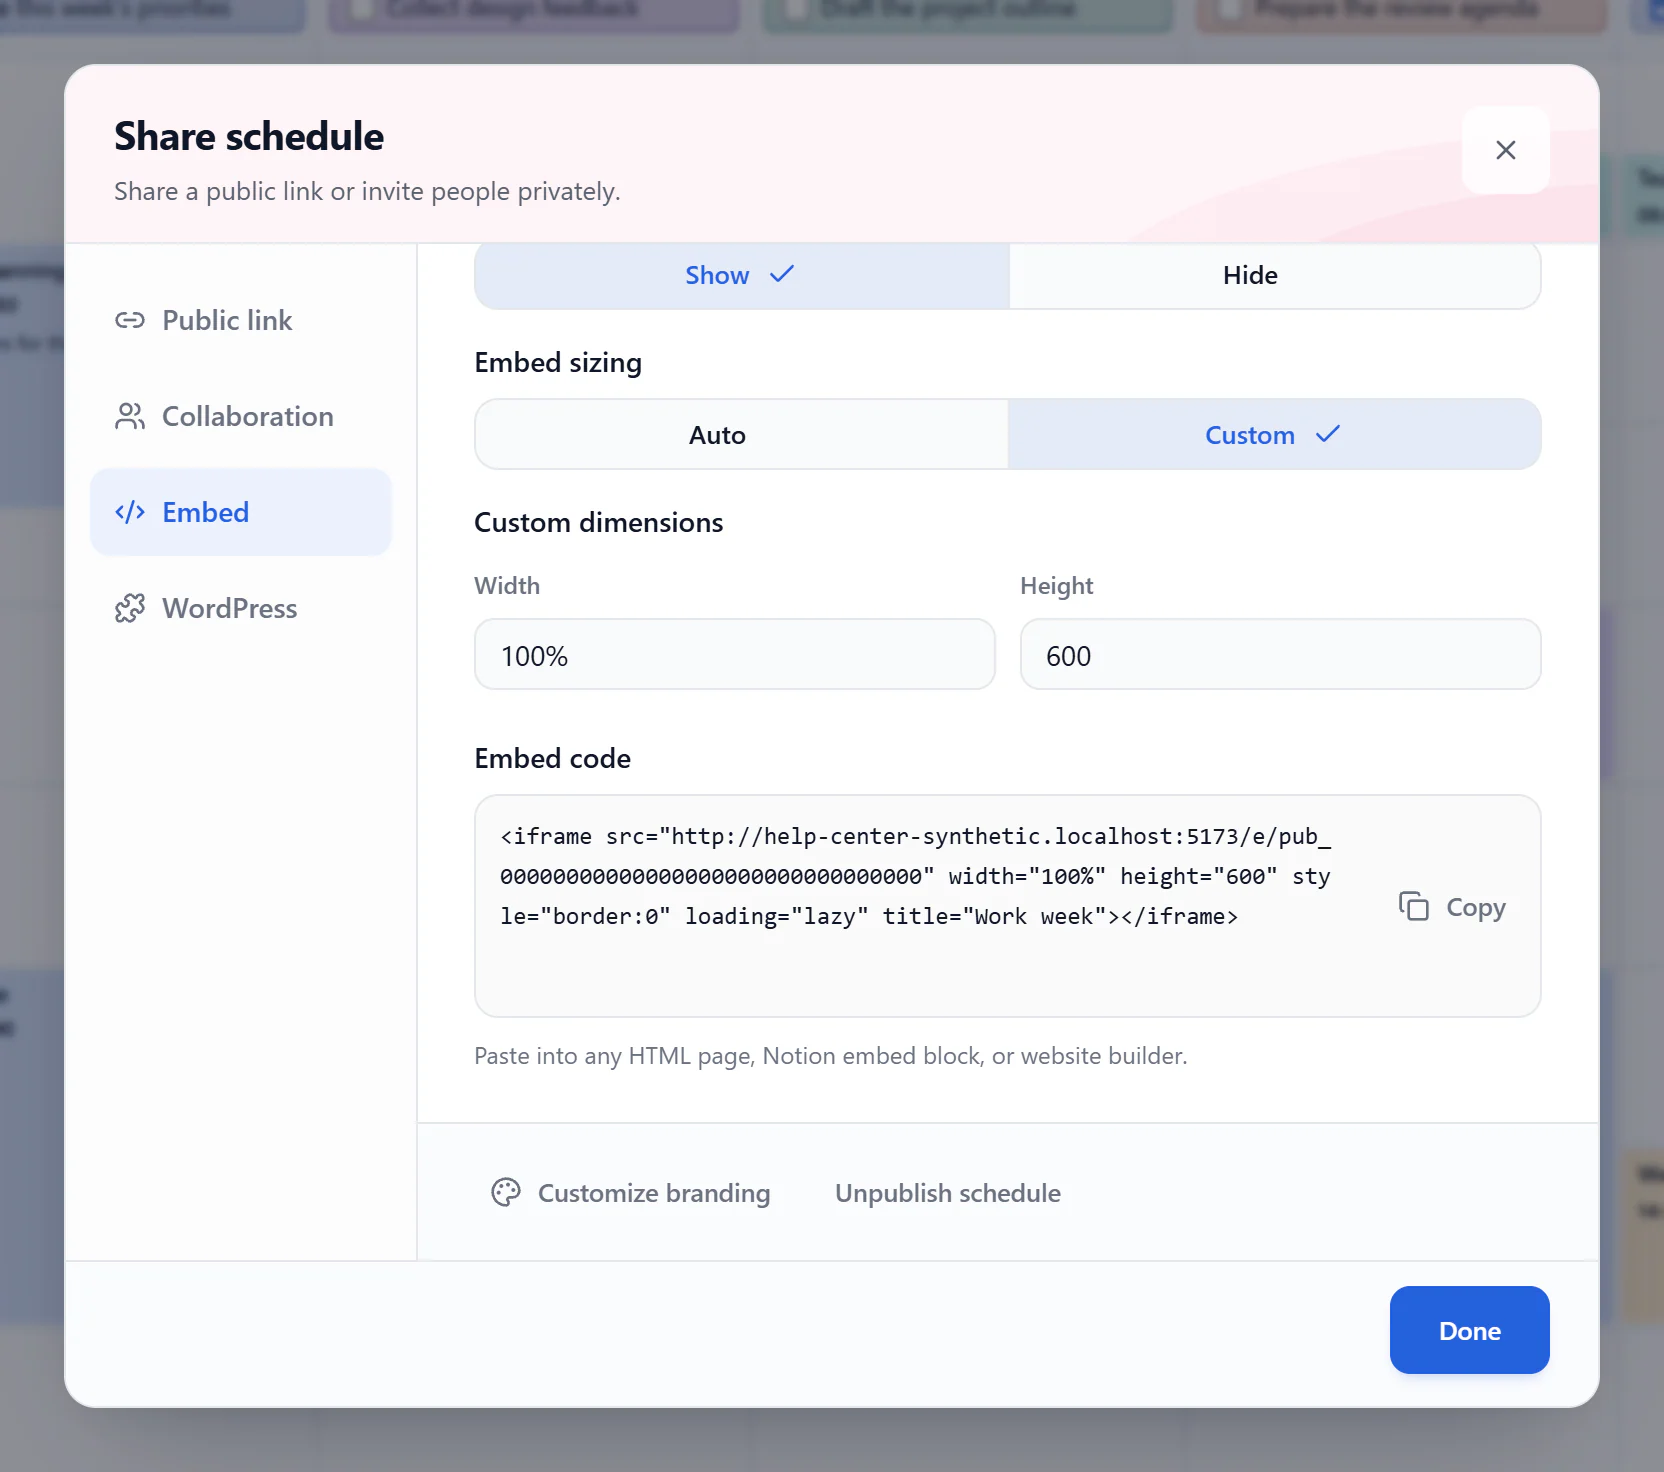Select the Embed sidebar item
The height and width of the screenshot is (1472, 1664).
(x=241, y=512)
